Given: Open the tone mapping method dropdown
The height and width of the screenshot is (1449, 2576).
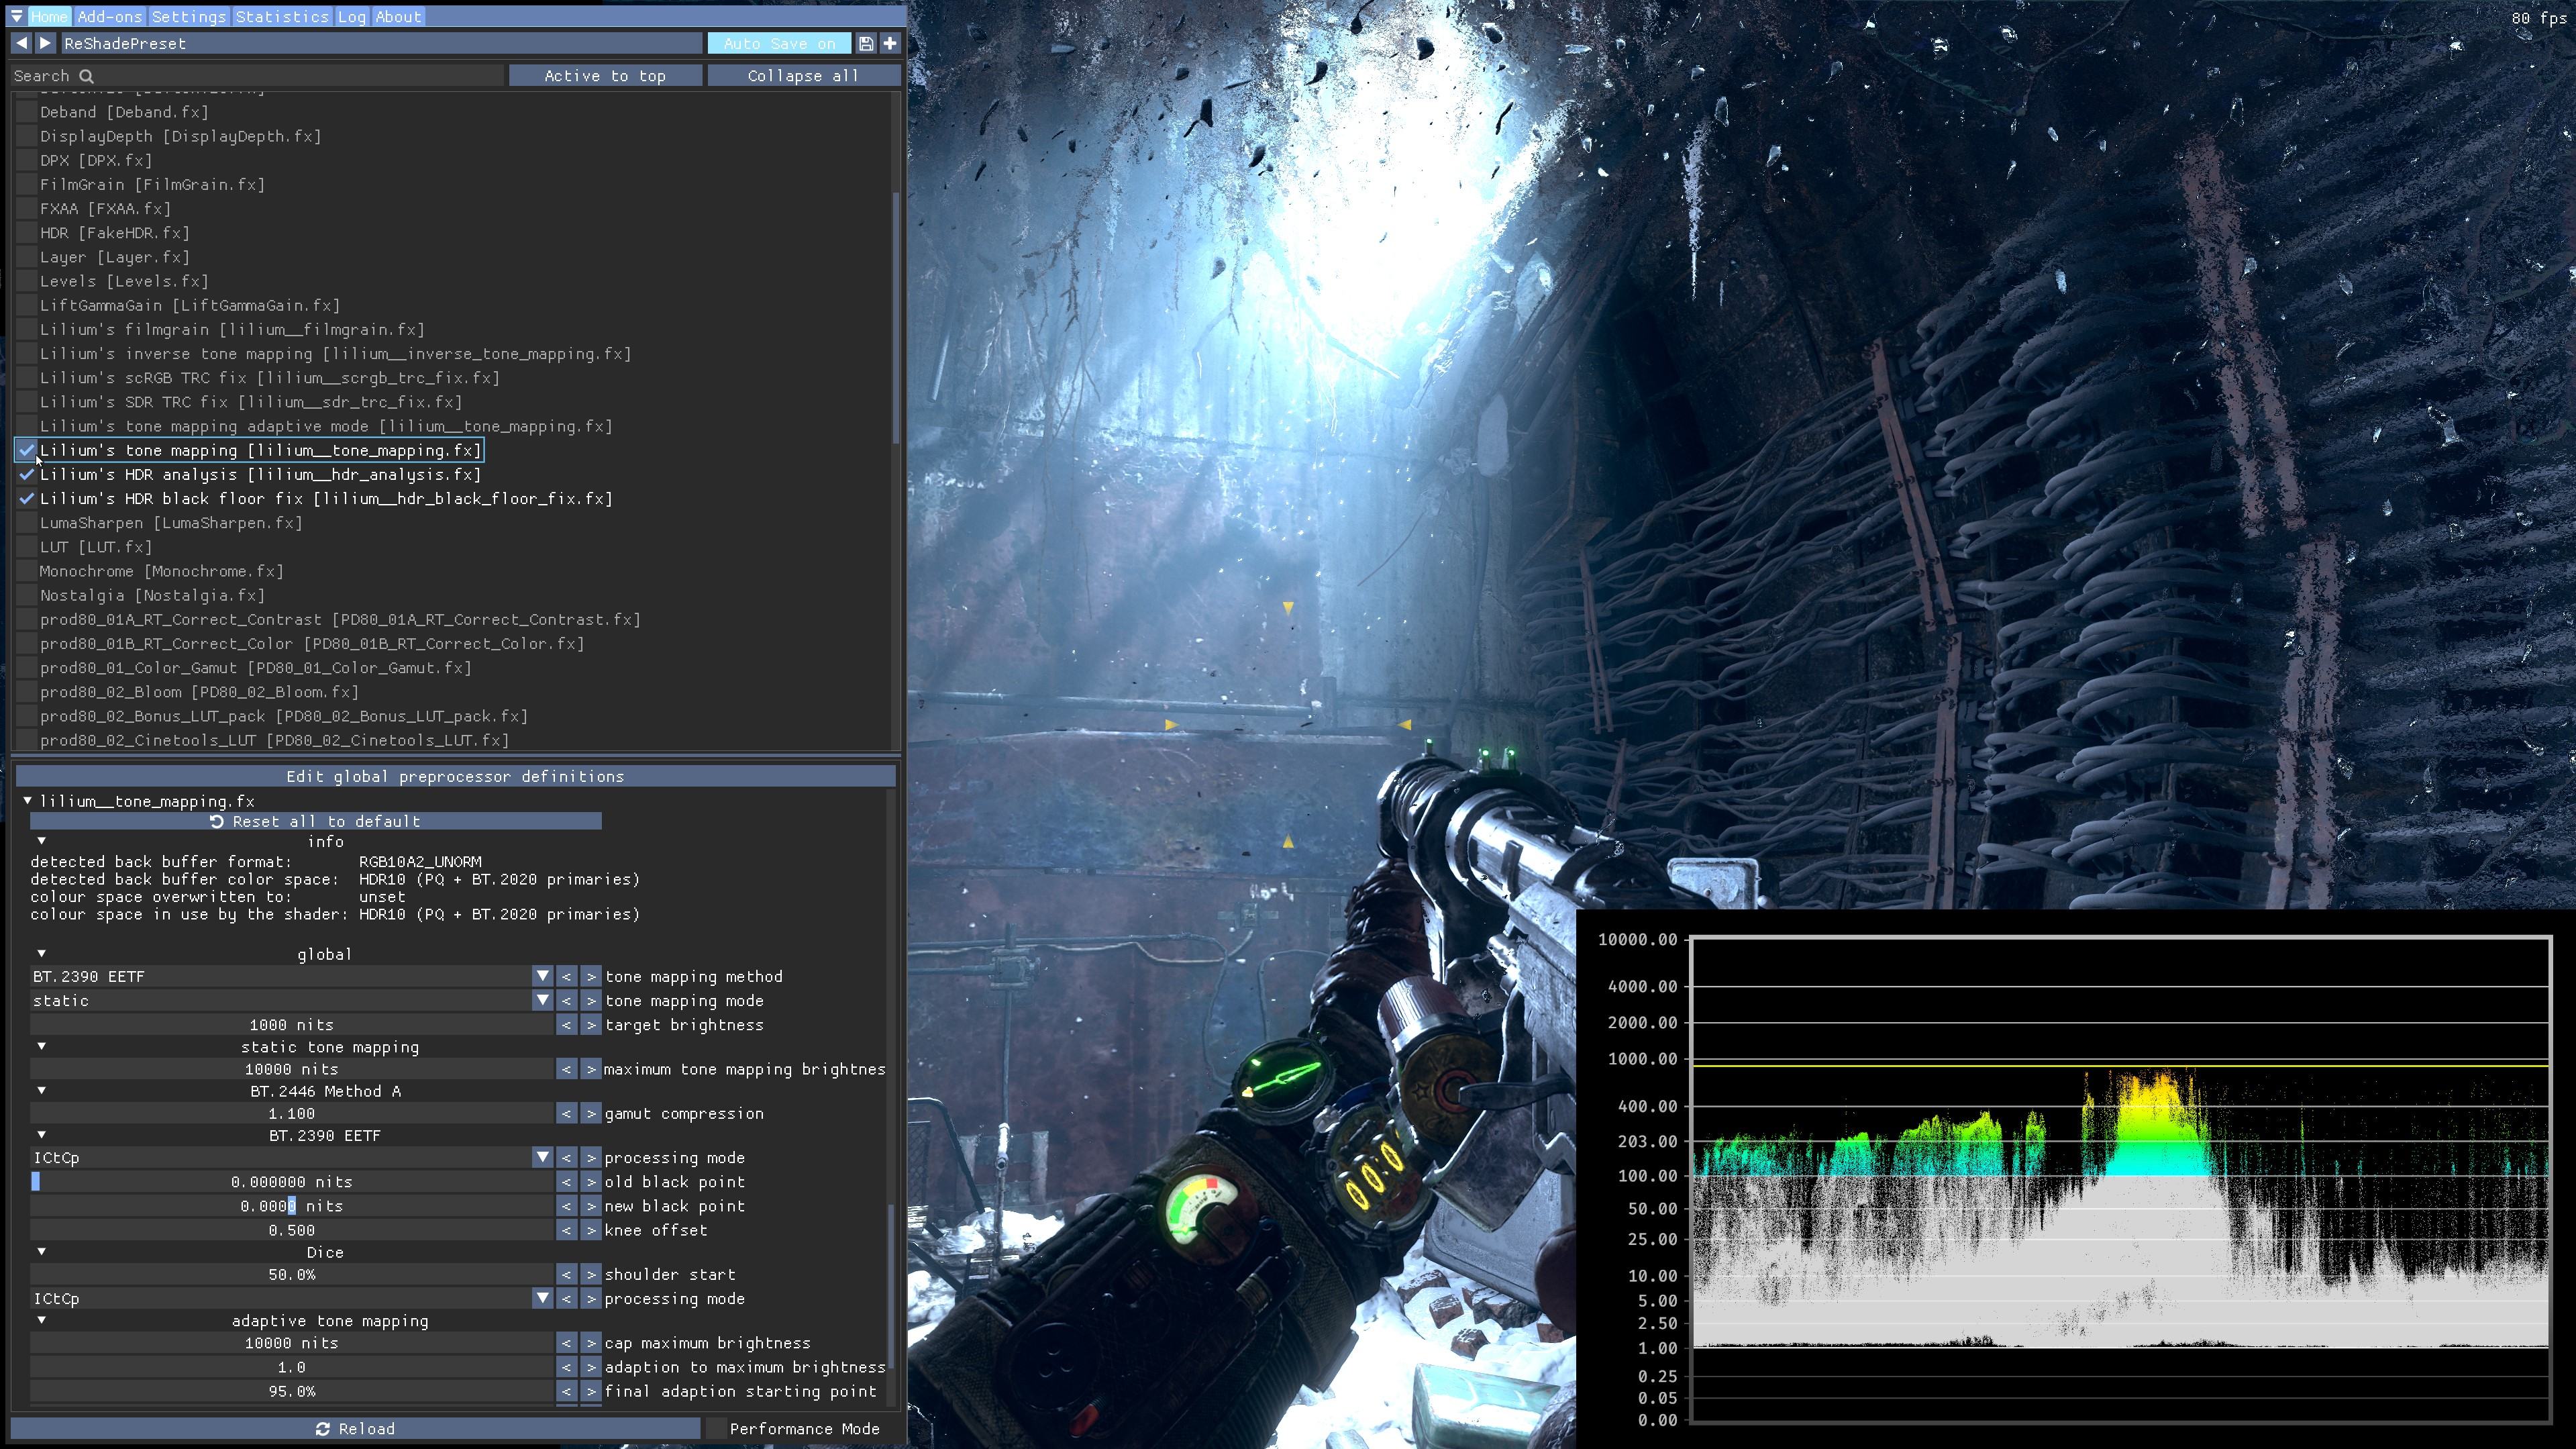Looking at the screenshot, I should tap(542, 976).
